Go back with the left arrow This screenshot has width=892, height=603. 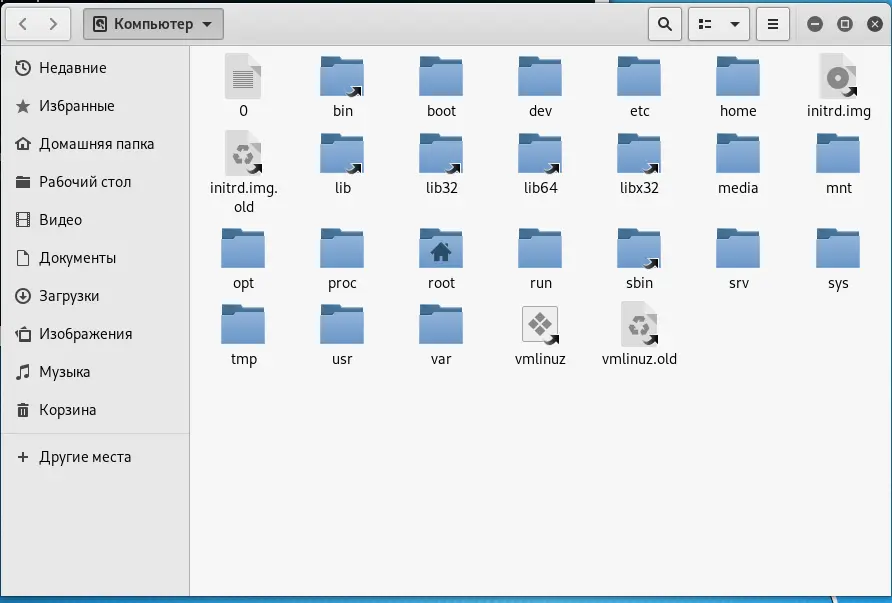point(23,24)
